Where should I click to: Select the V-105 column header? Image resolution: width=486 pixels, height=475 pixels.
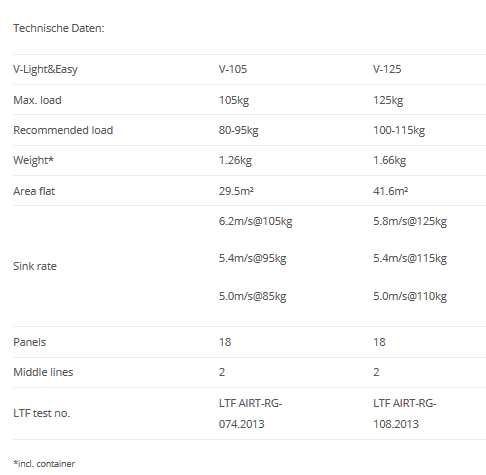coord(233,69)
